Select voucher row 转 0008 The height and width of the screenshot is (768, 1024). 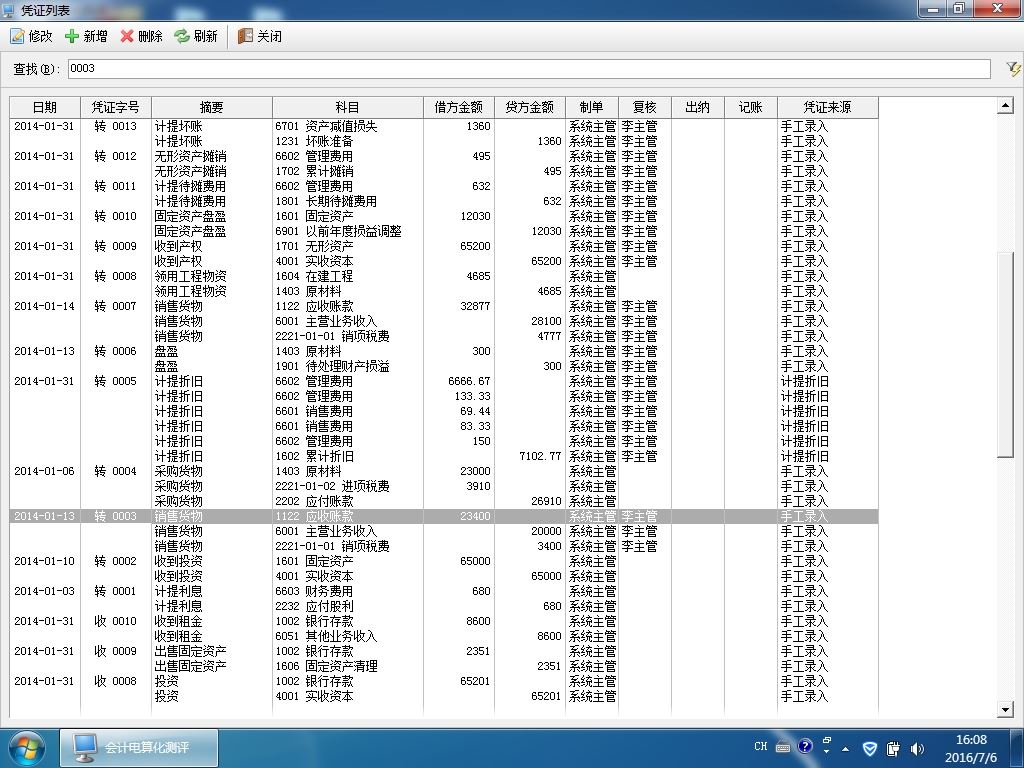coord(444,276)
